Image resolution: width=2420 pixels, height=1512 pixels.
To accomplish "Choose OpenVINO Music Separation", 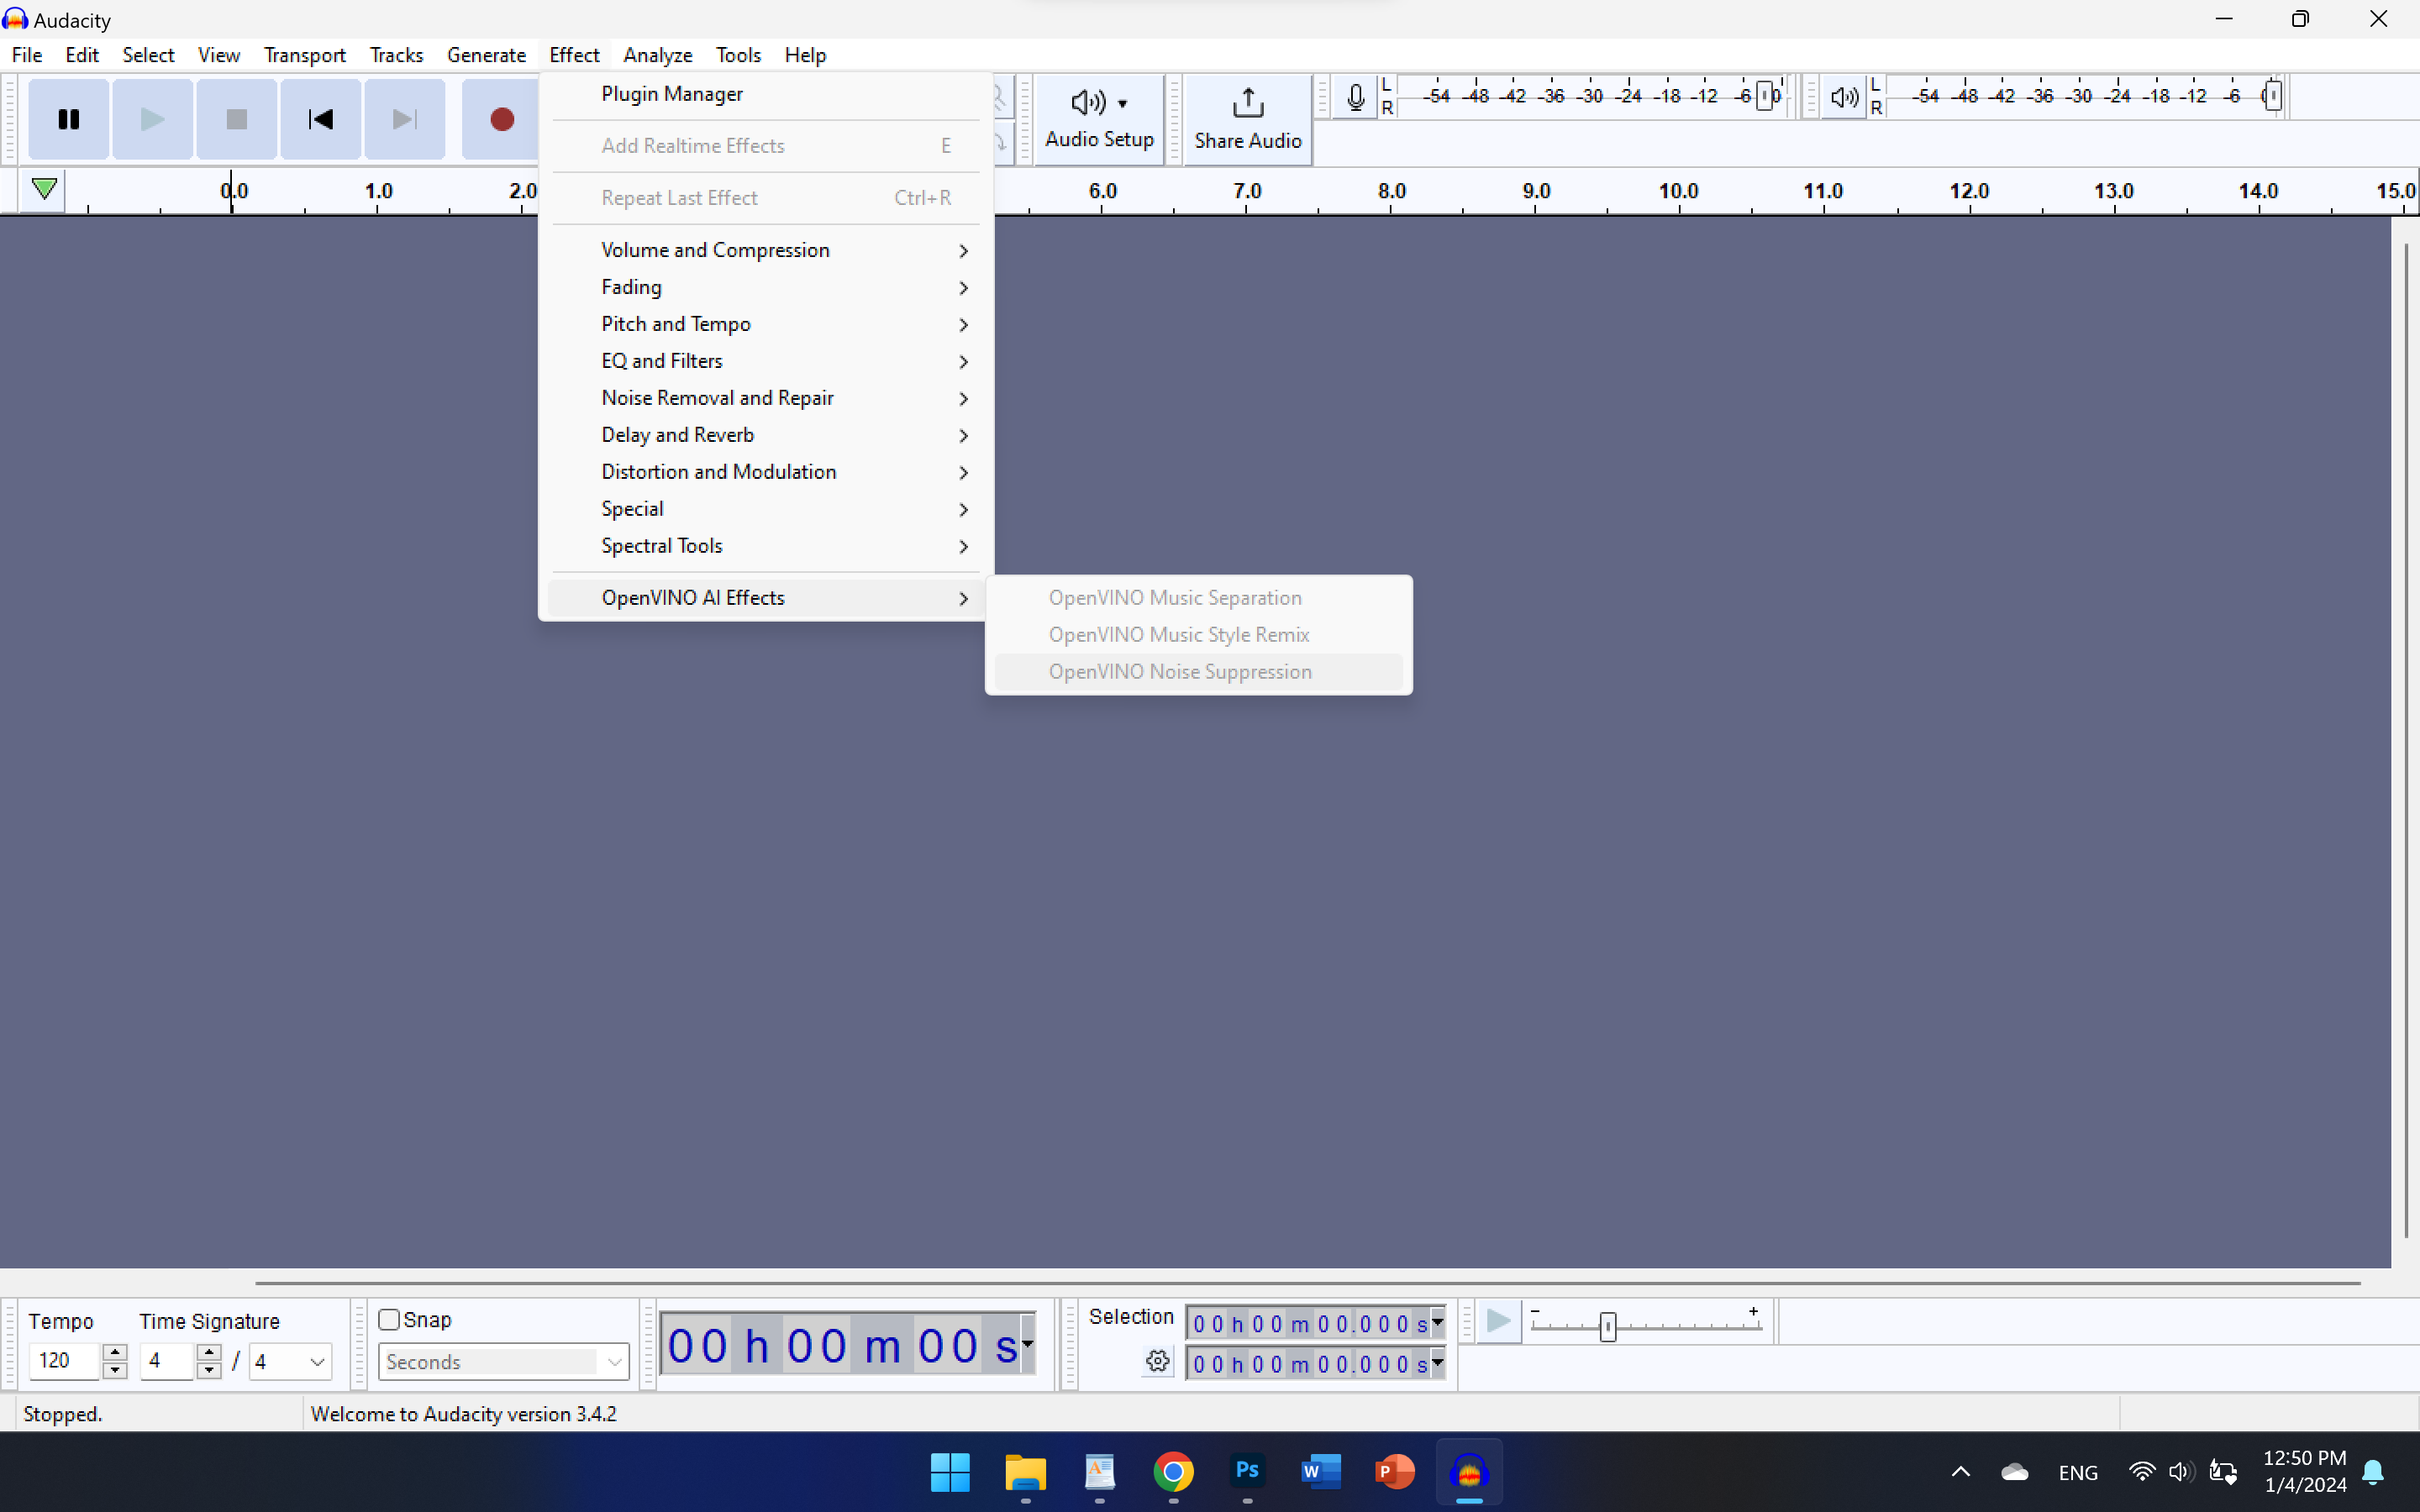I will point(1198,598).
